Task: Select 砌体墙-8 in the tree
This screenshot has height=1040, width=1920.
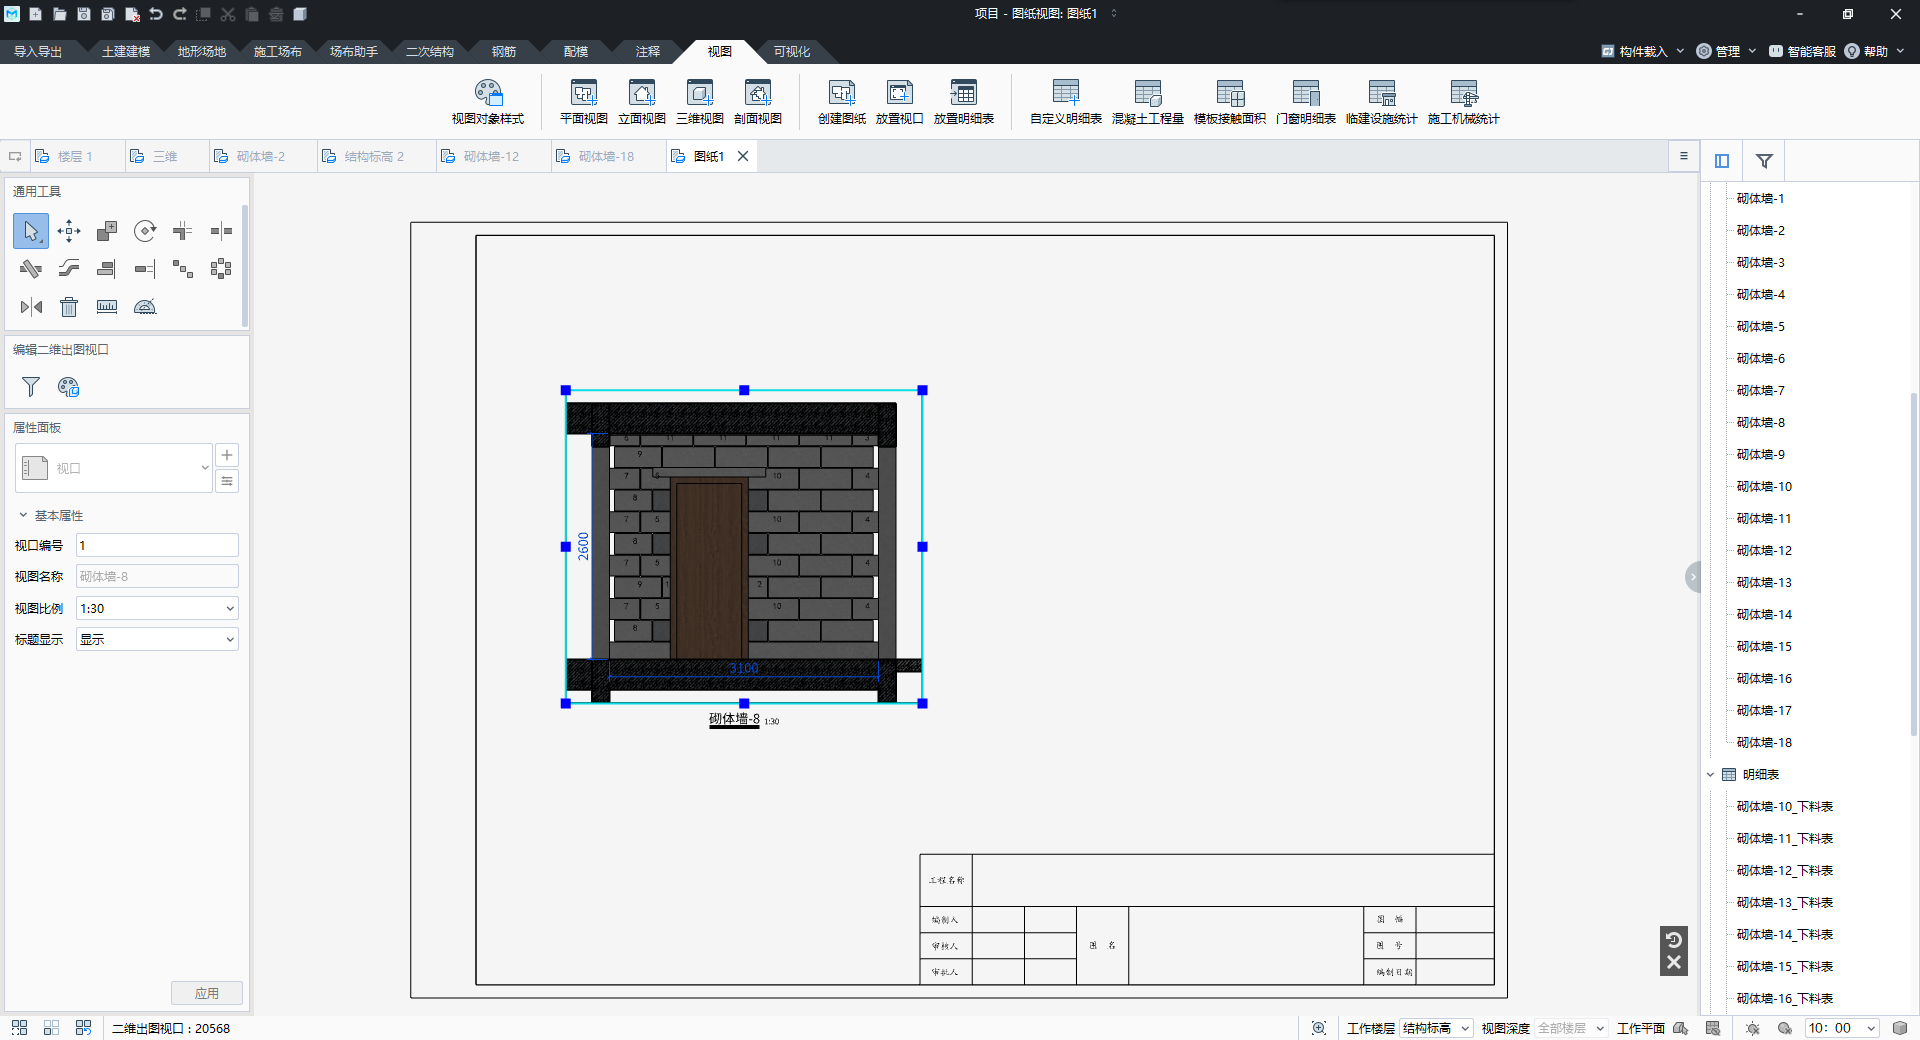Action: (x=1761, y=423)
